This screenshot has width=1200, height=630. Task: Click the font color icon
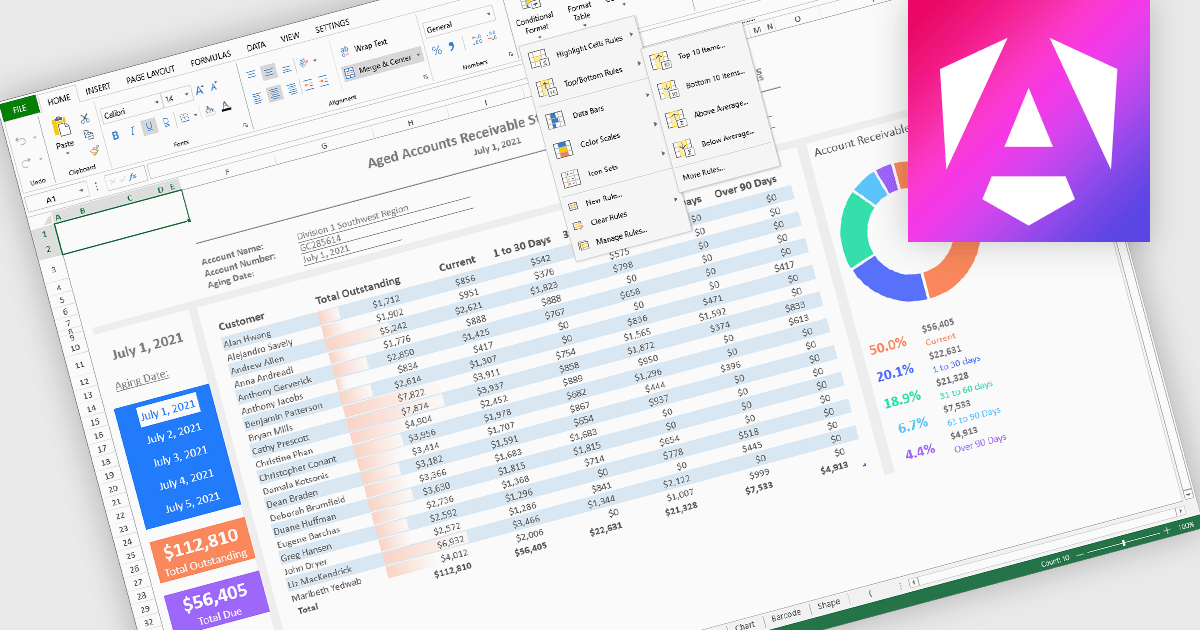tap(227, 107)
